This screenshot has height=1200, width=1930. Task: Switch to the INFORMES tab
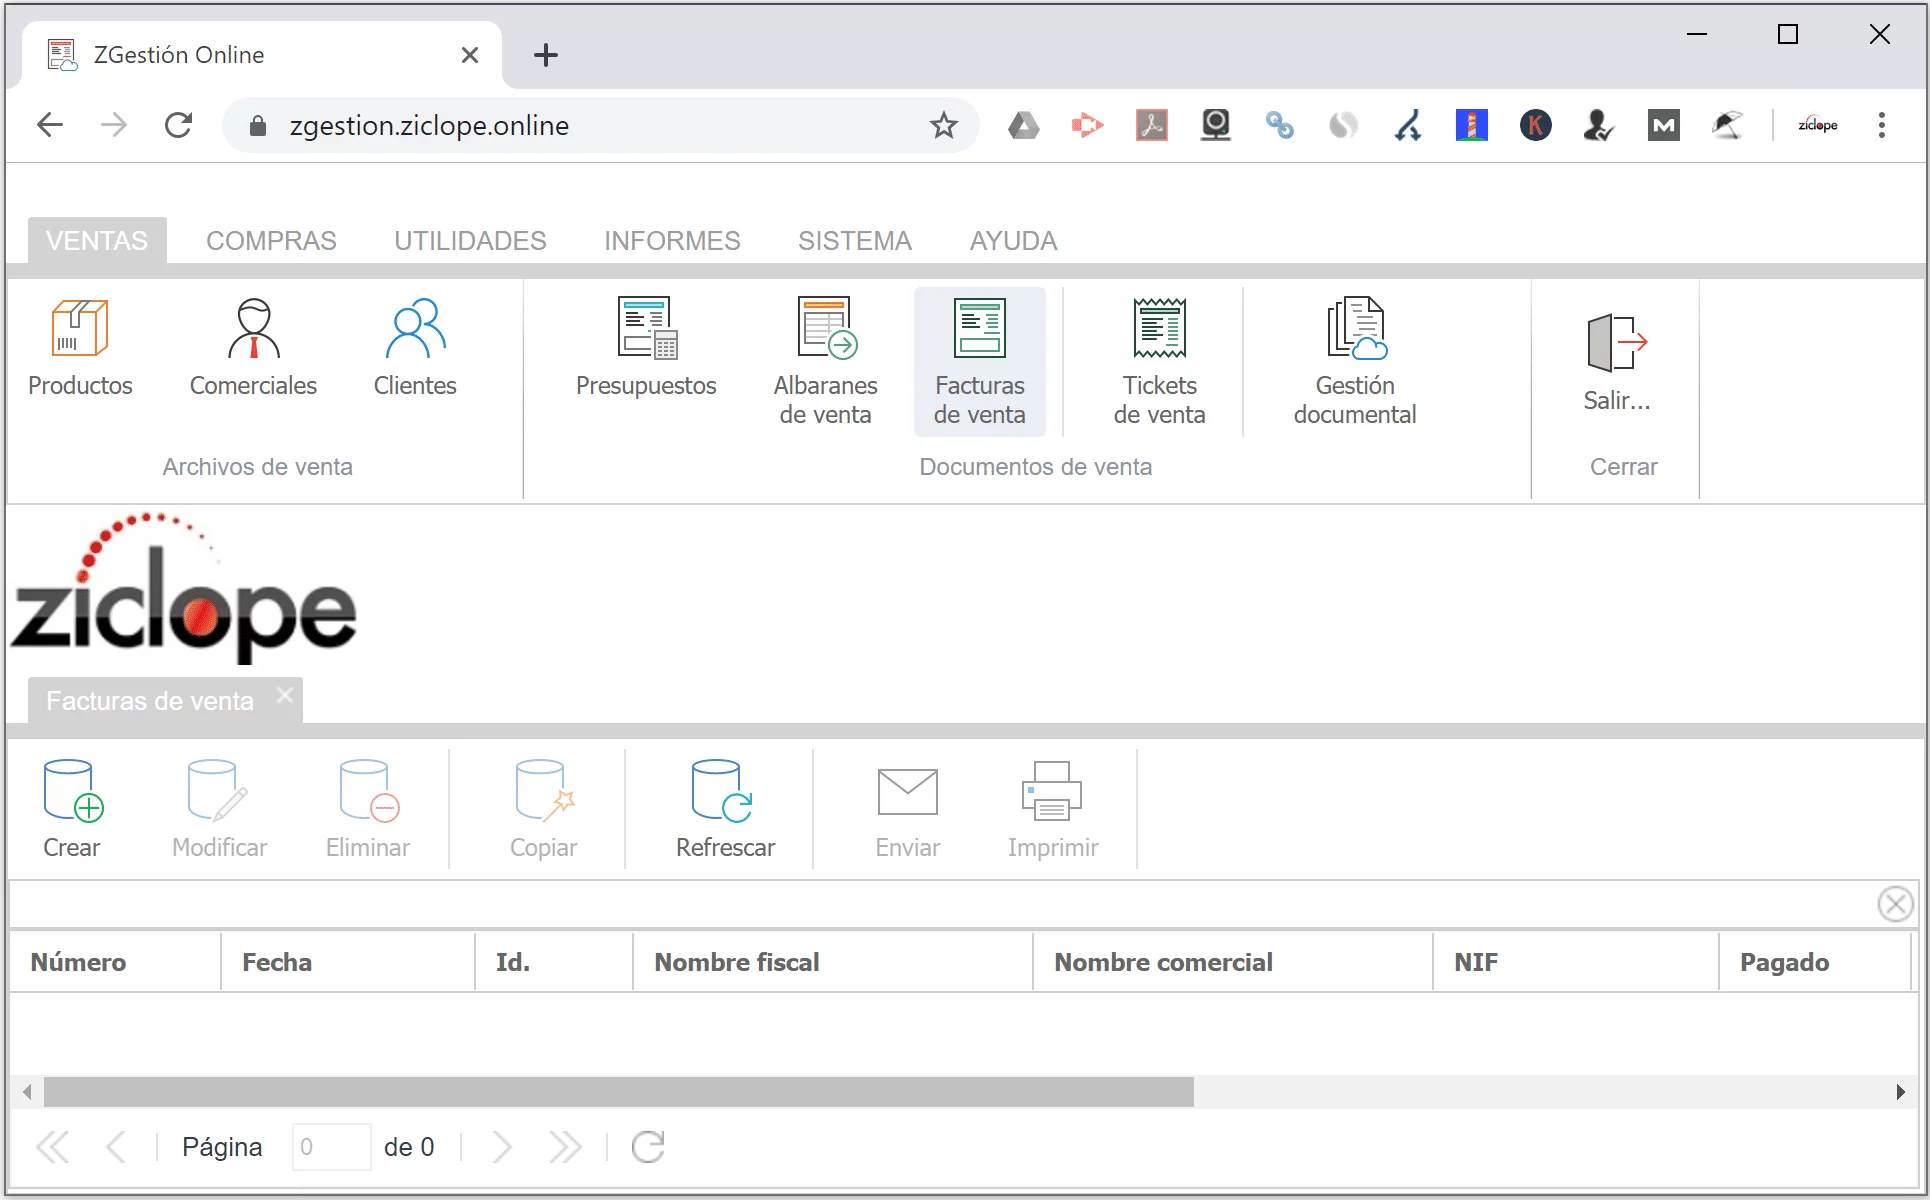(x=672, y=241)
